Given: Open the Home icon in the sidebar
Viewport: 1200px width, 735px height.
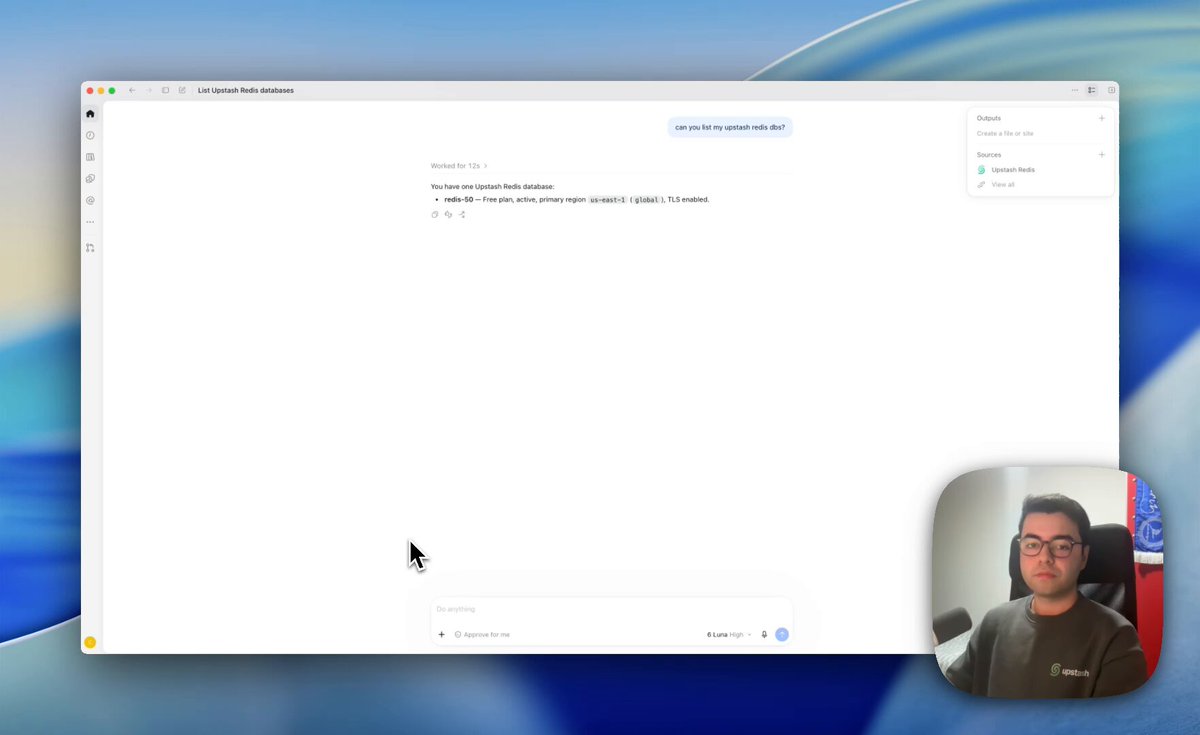Looking at the screenshot, I should pos(90,114).
